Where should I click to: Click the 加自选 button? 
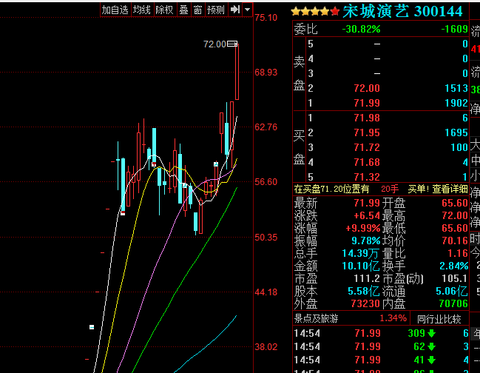pos(115,10)
